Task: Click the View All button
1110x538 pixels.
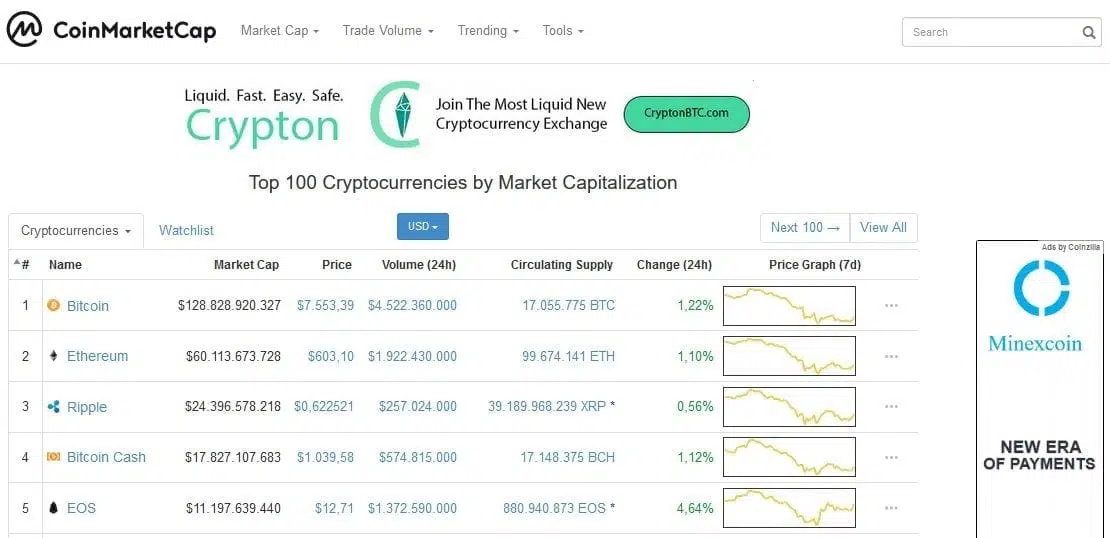Action: pos(883,228)
